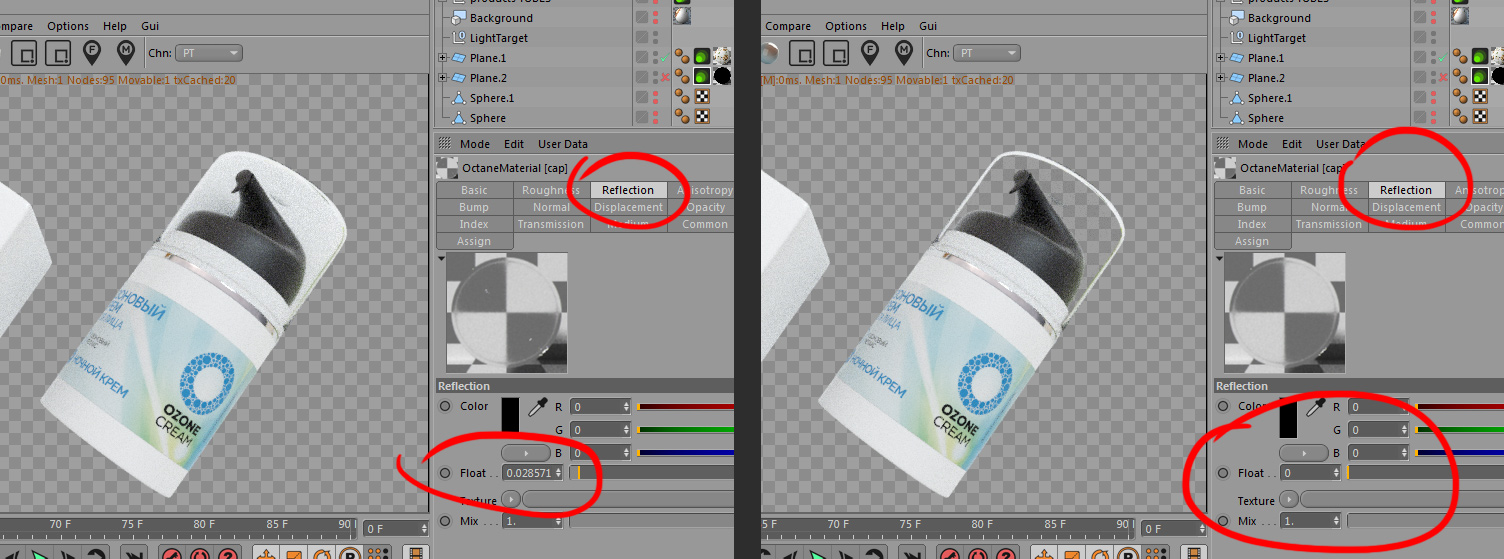Click Plane.2 green tag in right window
The image size is (1504, 559).
coord(1480,77)
